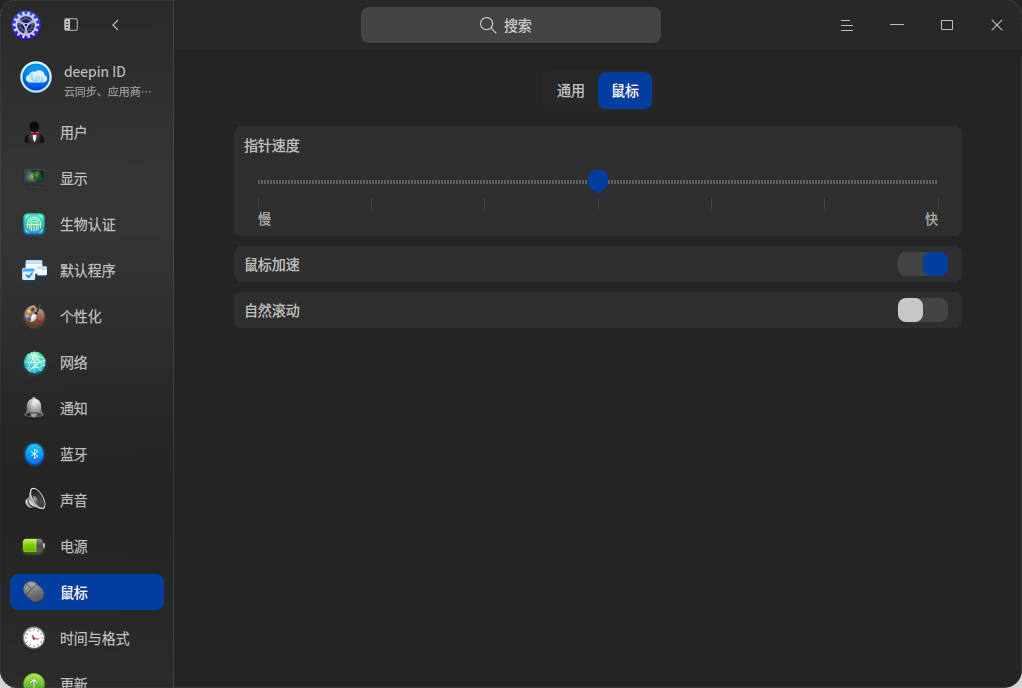The height and width of the screenshot is (688, 1022).
Task: Open 电源 via its battery icon
Action: pos(34,546)
